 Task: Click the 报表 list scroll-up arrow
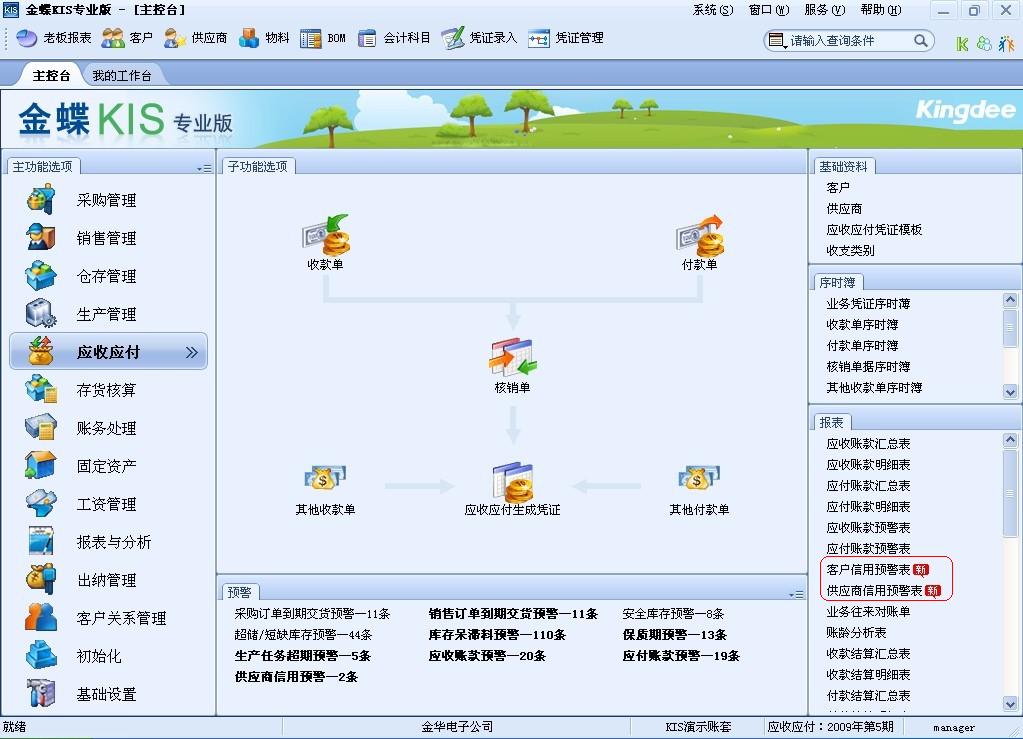coord(1010,440)
